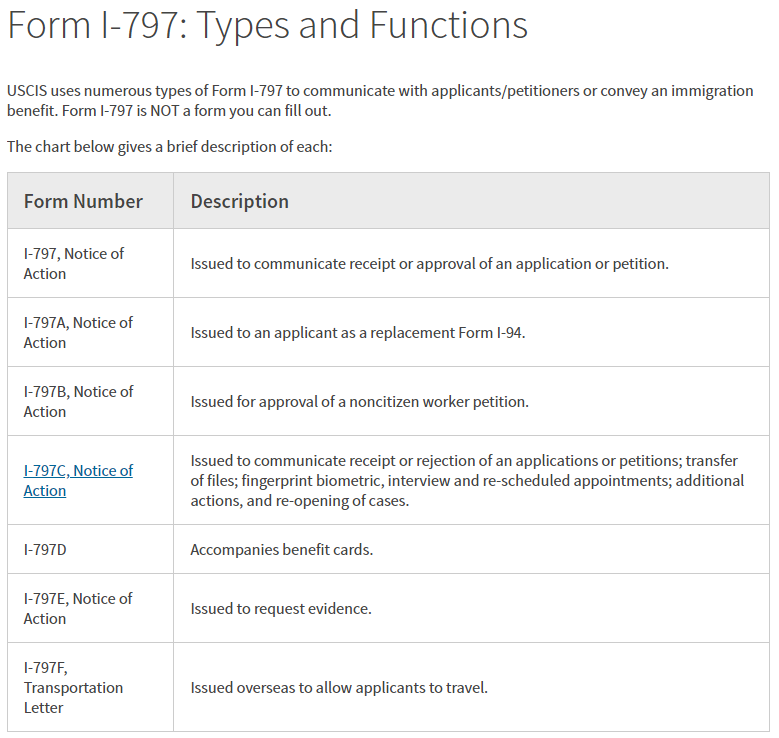Viewport: 779px width, 738px height.
Task: Select the 'I-797B, Notice of Action' cell
Action: point(78,401)
